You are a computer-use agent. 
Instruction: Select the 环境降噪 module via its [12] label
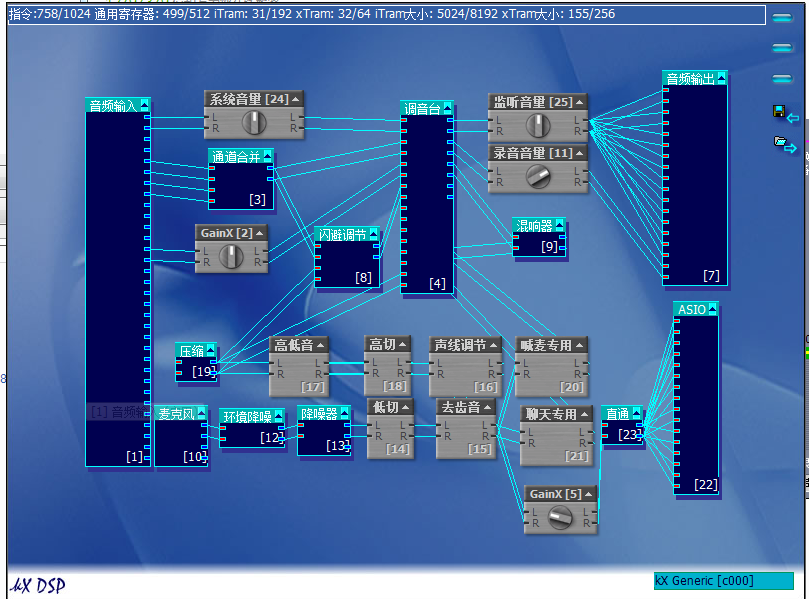271,438
